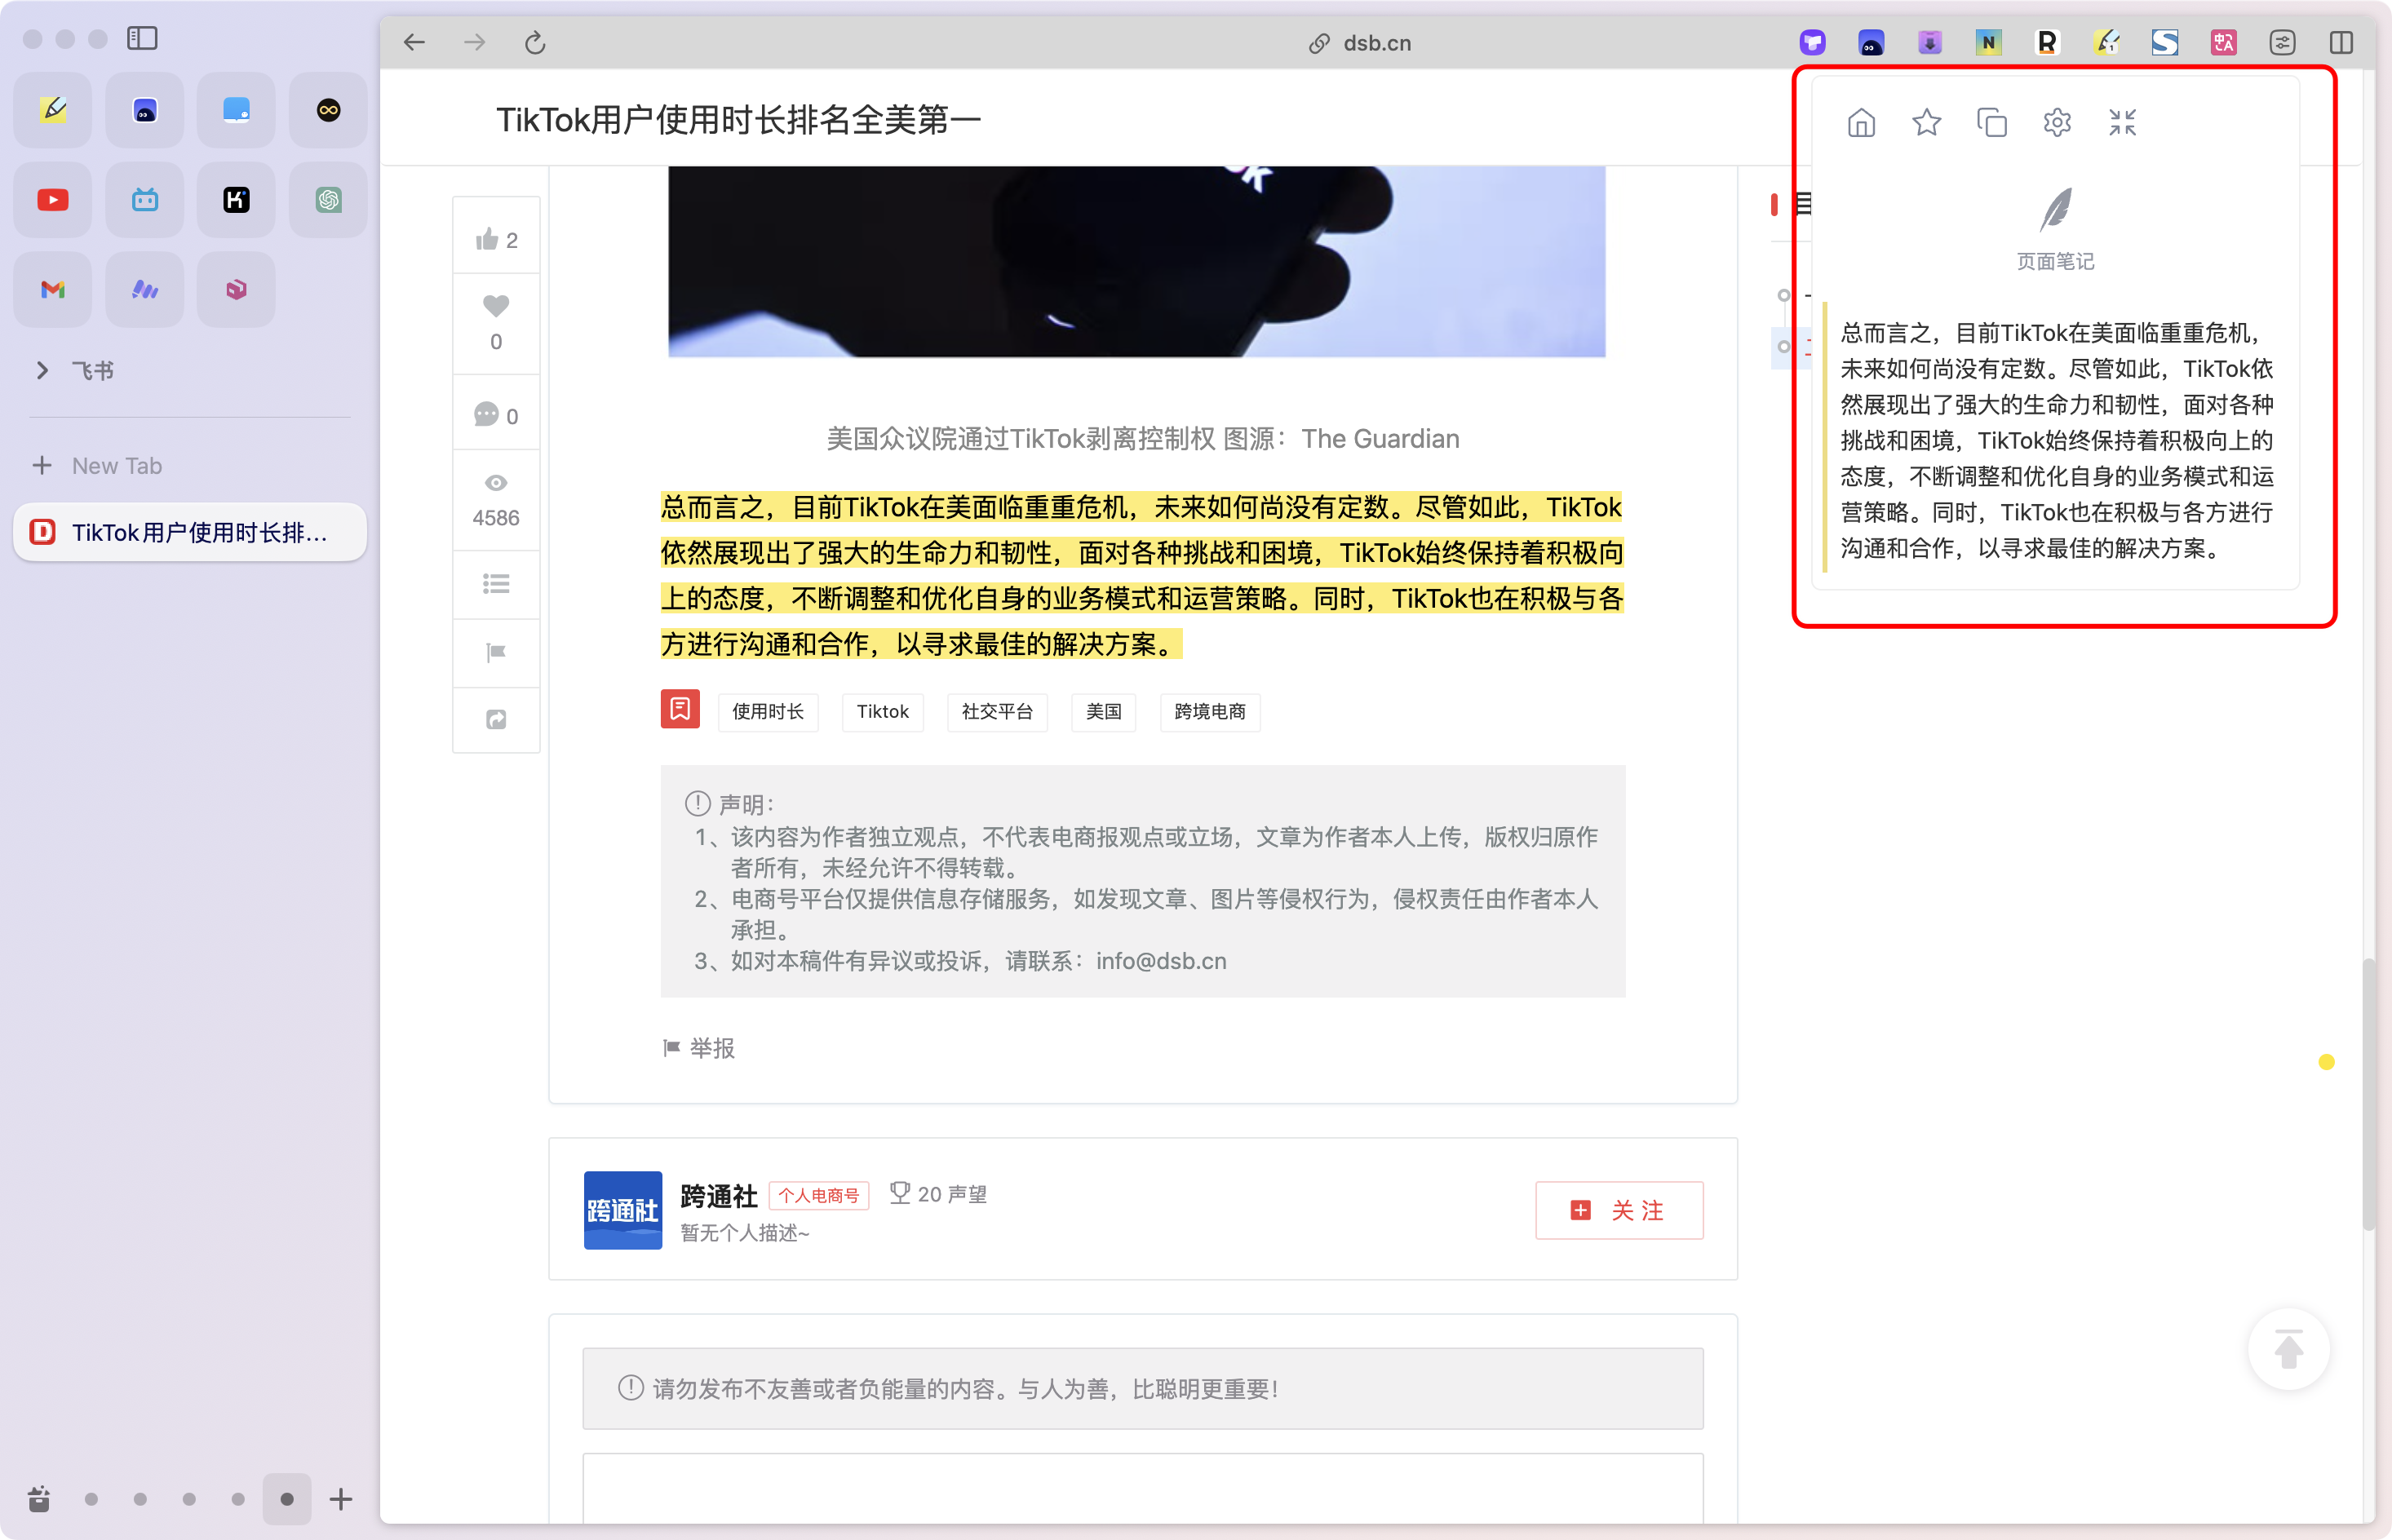The width and height of the screenshot is (2392, 1540).
Task: Like the article with thumbs-up showing 2
Action: coord(496,239)
